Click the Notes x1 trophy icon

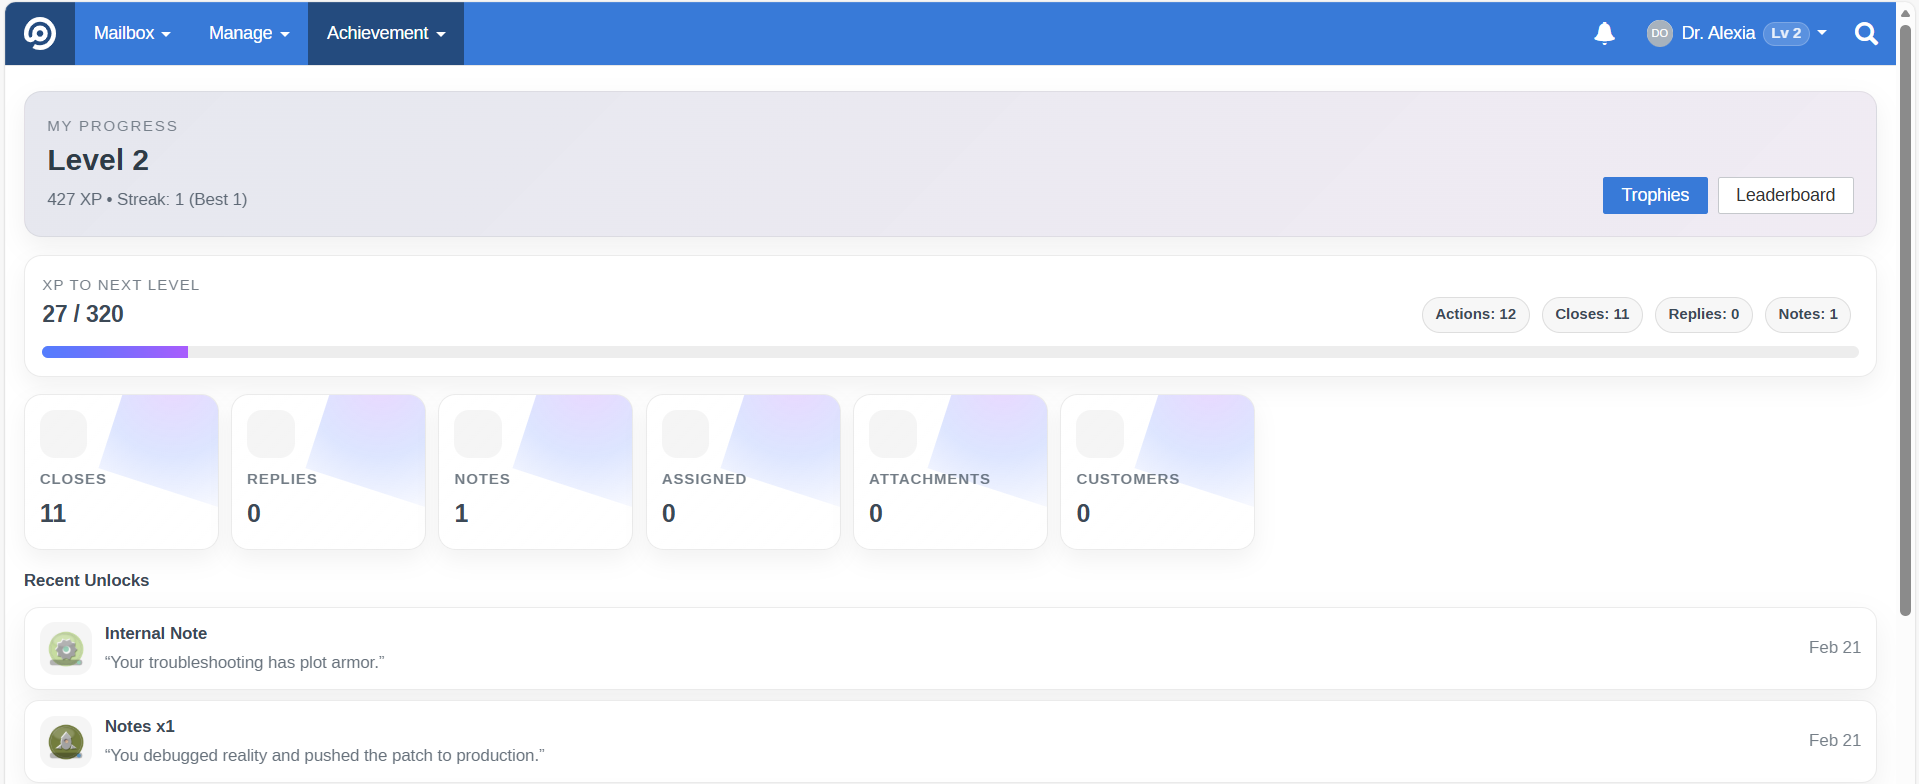tap(66, 742)
